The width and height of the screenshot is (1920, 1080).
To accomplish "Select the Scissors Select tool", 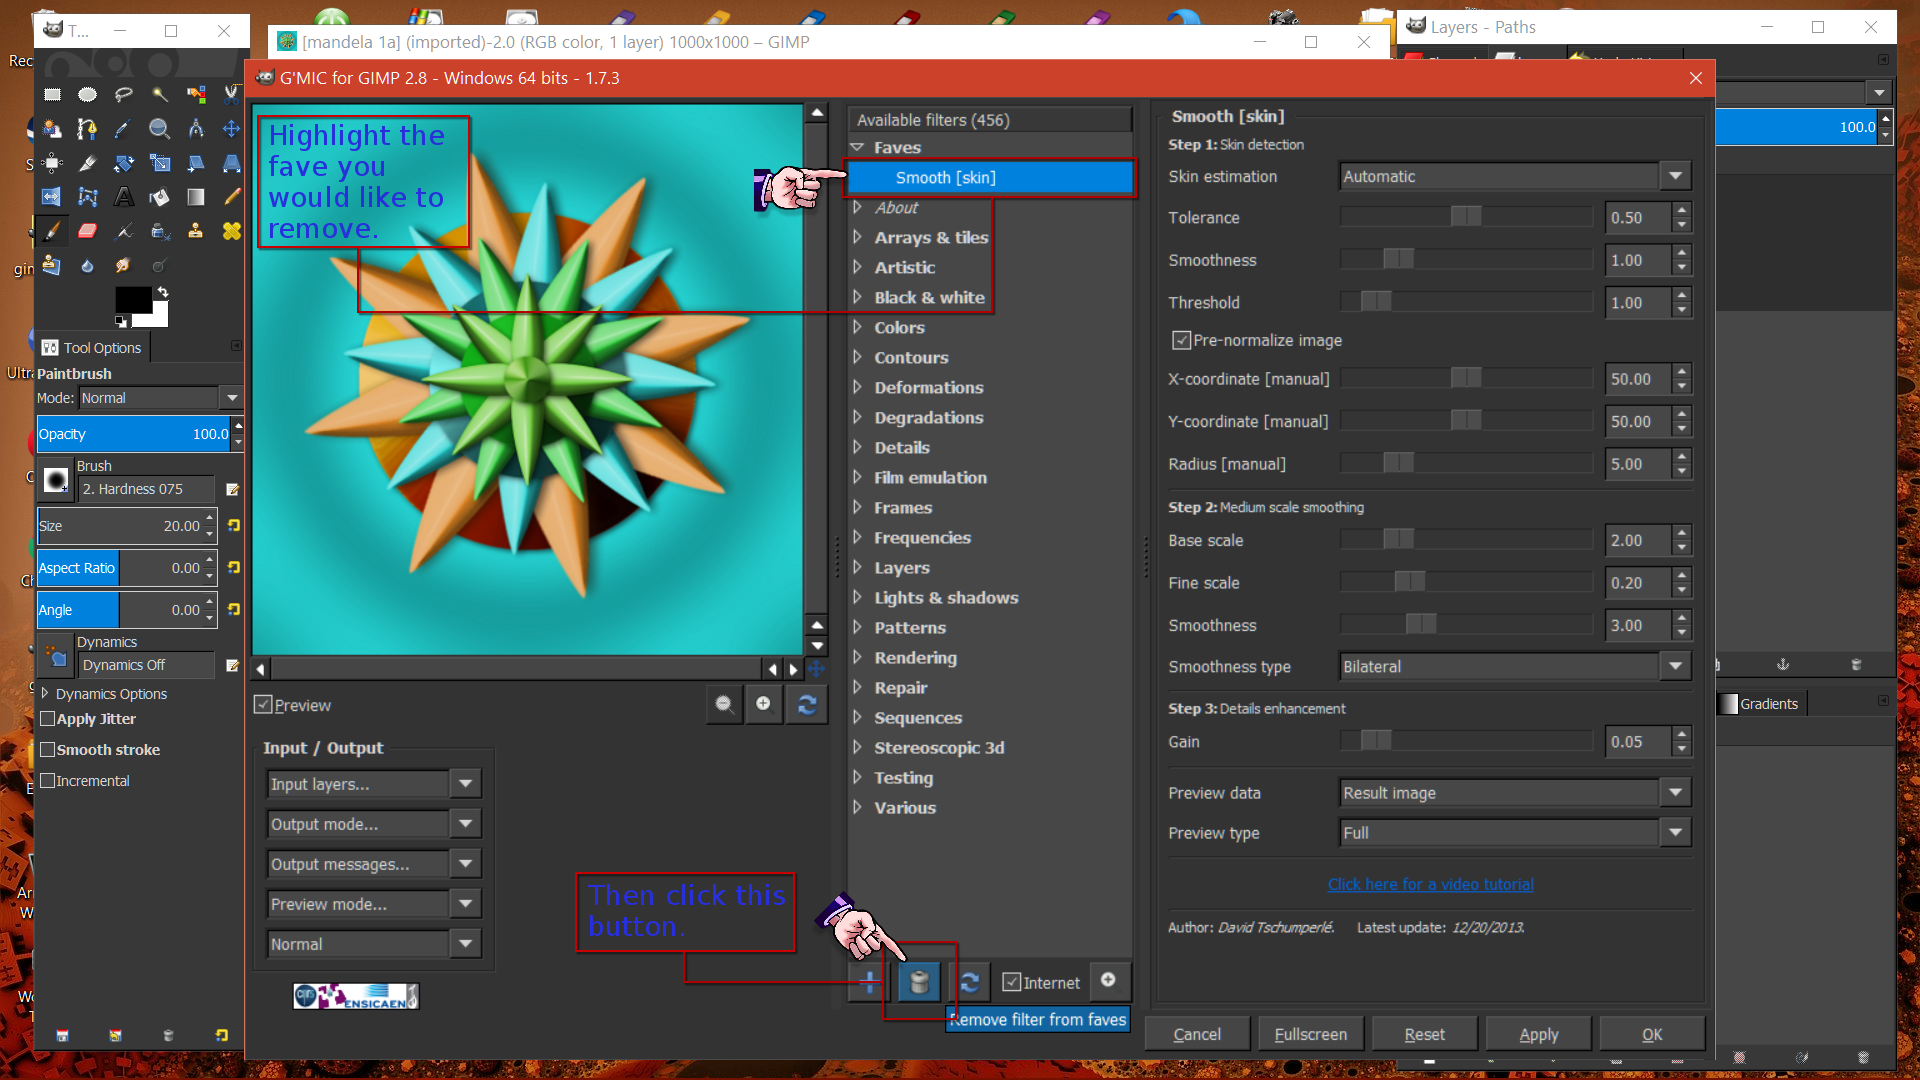I will click(x=231, y=94).
